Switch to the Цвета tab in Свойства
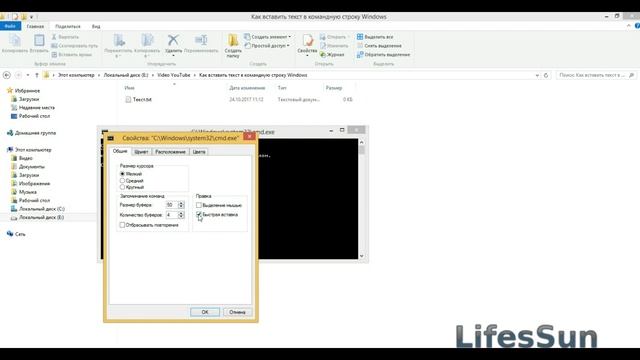The width and height of the screenshot is (640, 360). pyautogui.click(x=199, y=152)
